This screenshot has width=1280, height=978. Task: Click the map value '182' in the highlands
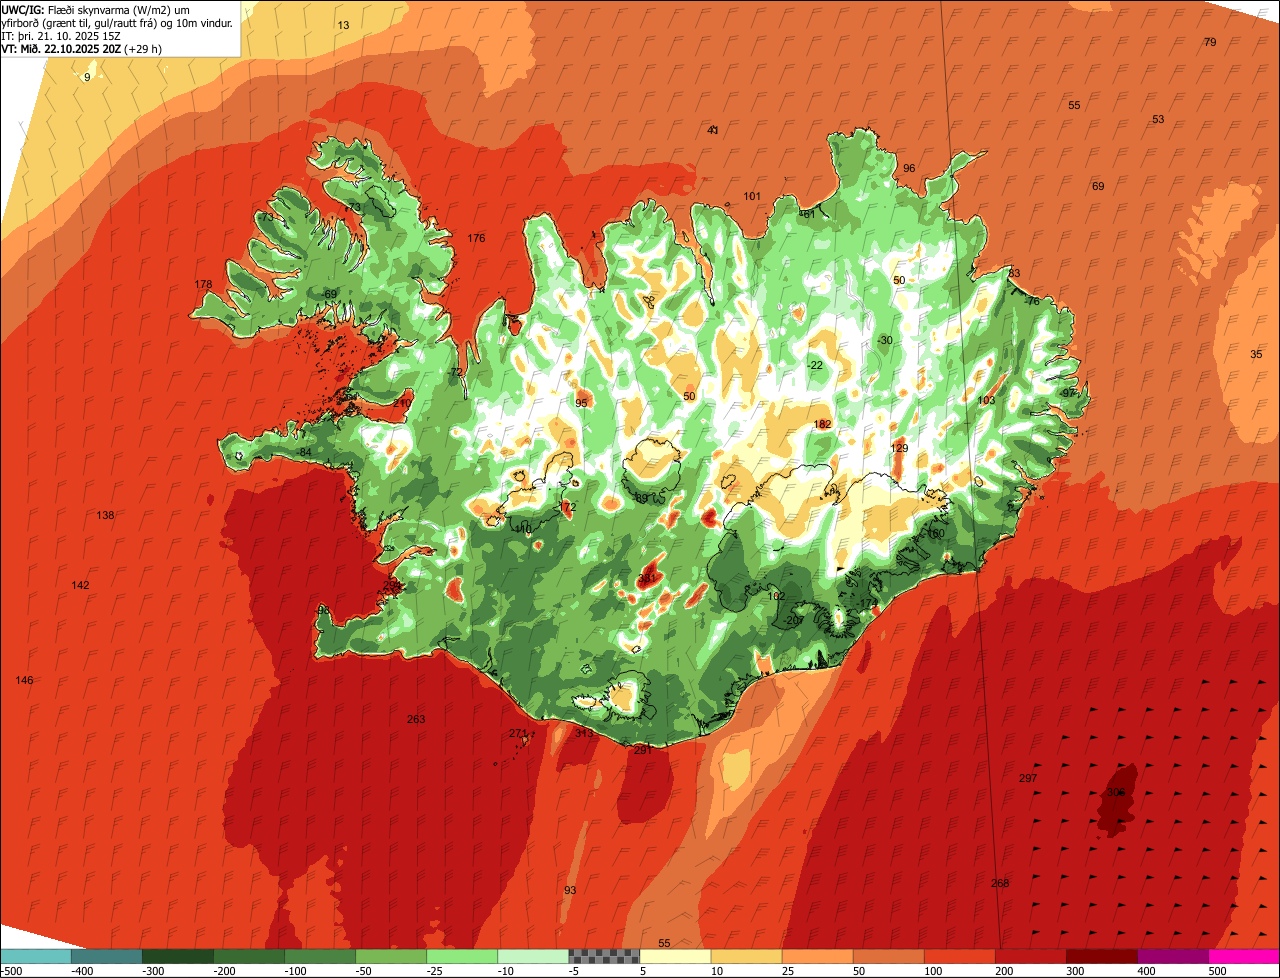point(822,424)
